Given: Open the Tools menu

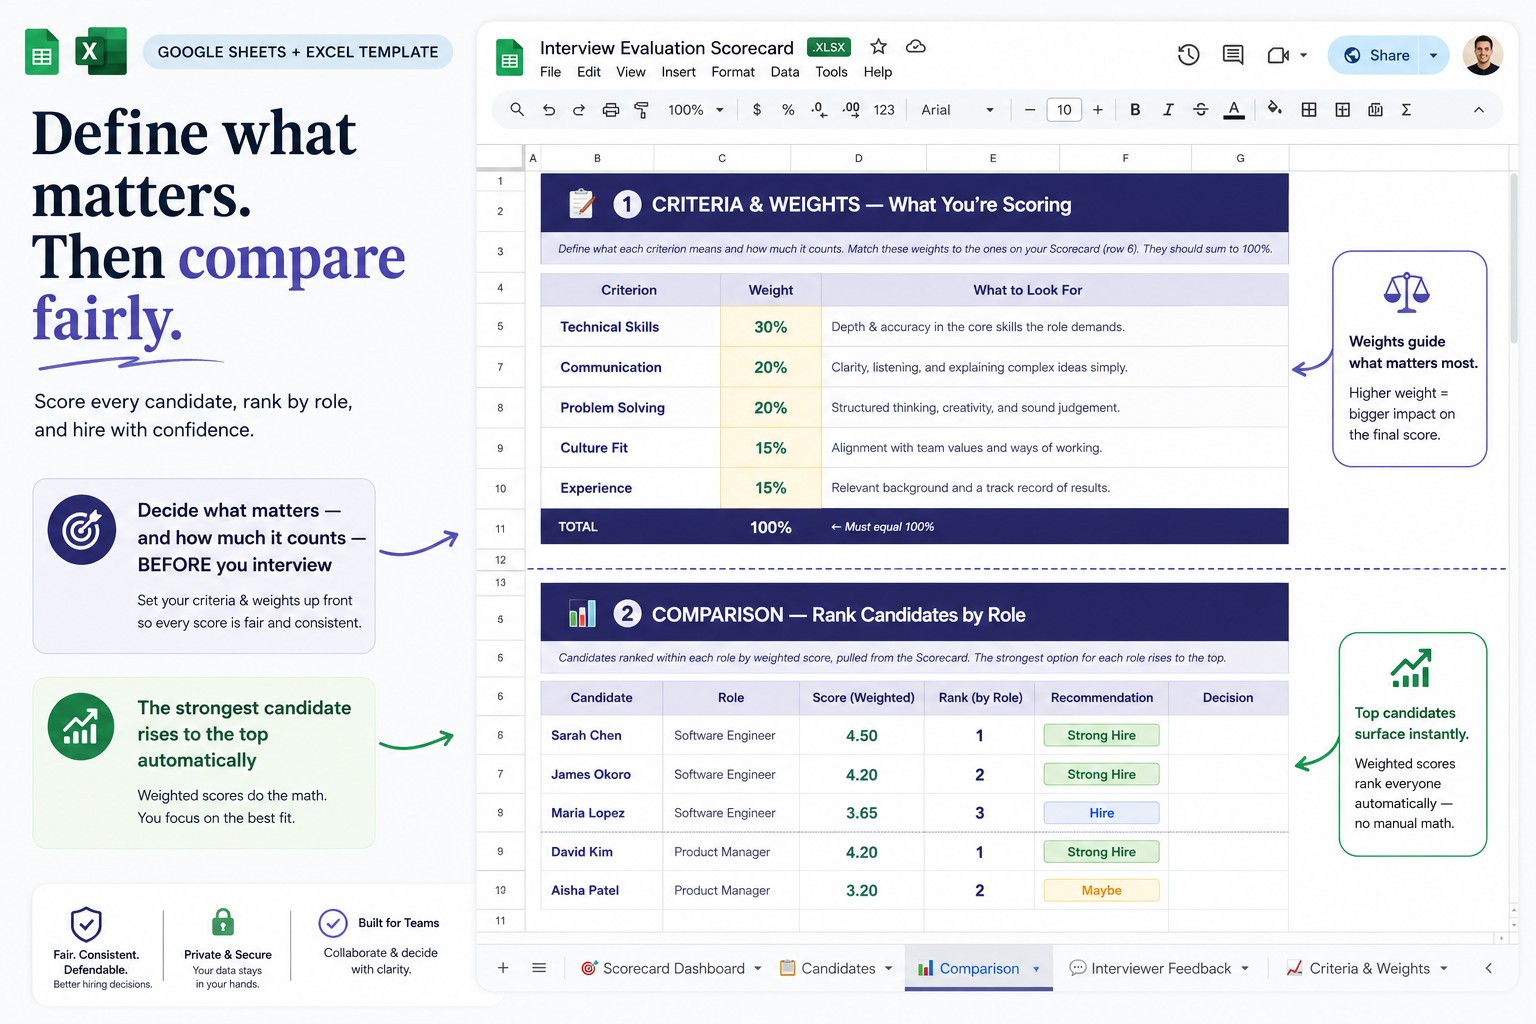Looking at the screenshot, I should pos(831,72).
